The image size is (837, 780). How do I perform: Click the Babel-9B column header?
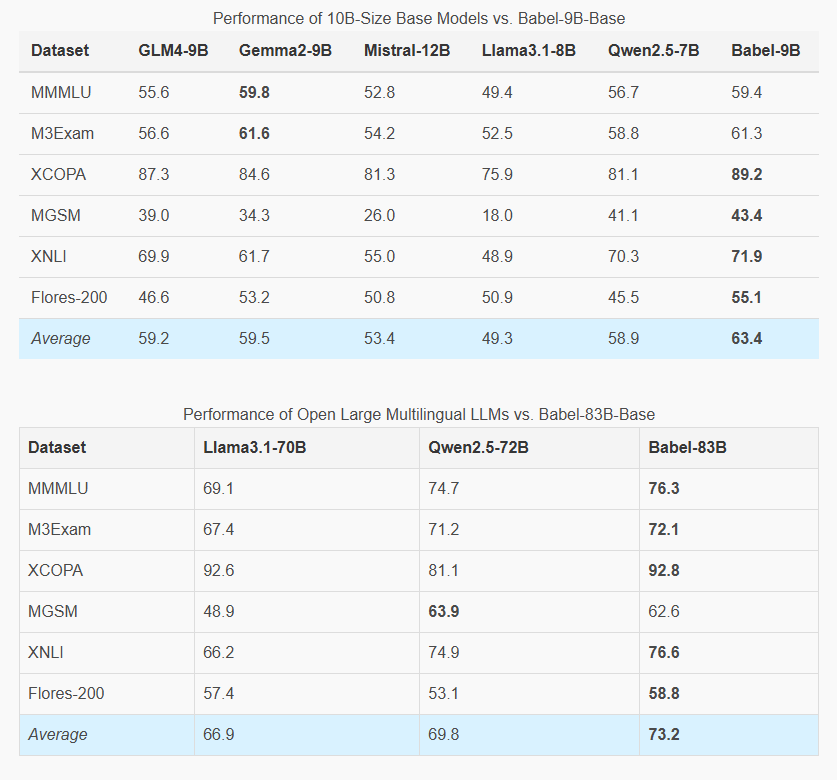tap(766, 51)
